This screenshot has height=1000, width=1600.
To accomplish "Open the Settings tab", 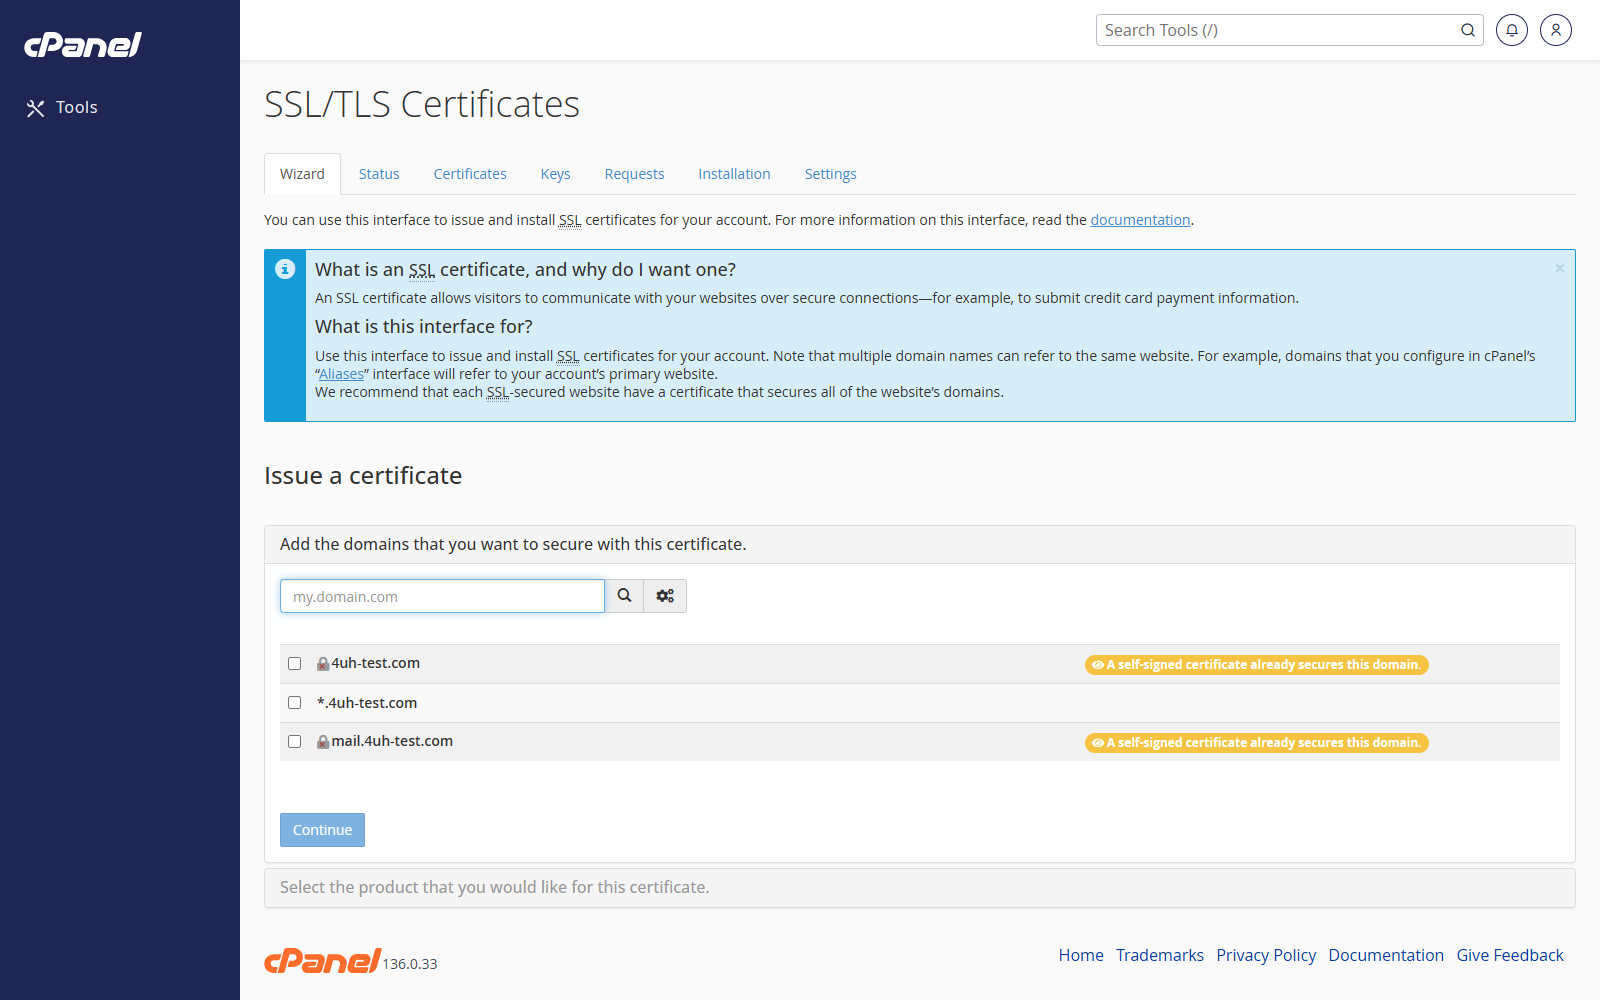I will pyautogui.click(x=830, y=174).
